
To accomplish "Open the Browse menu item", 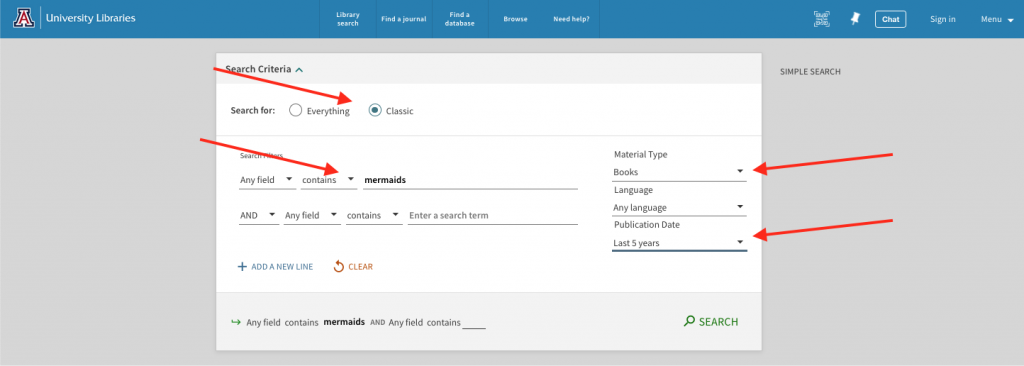I will coord(515,19).
